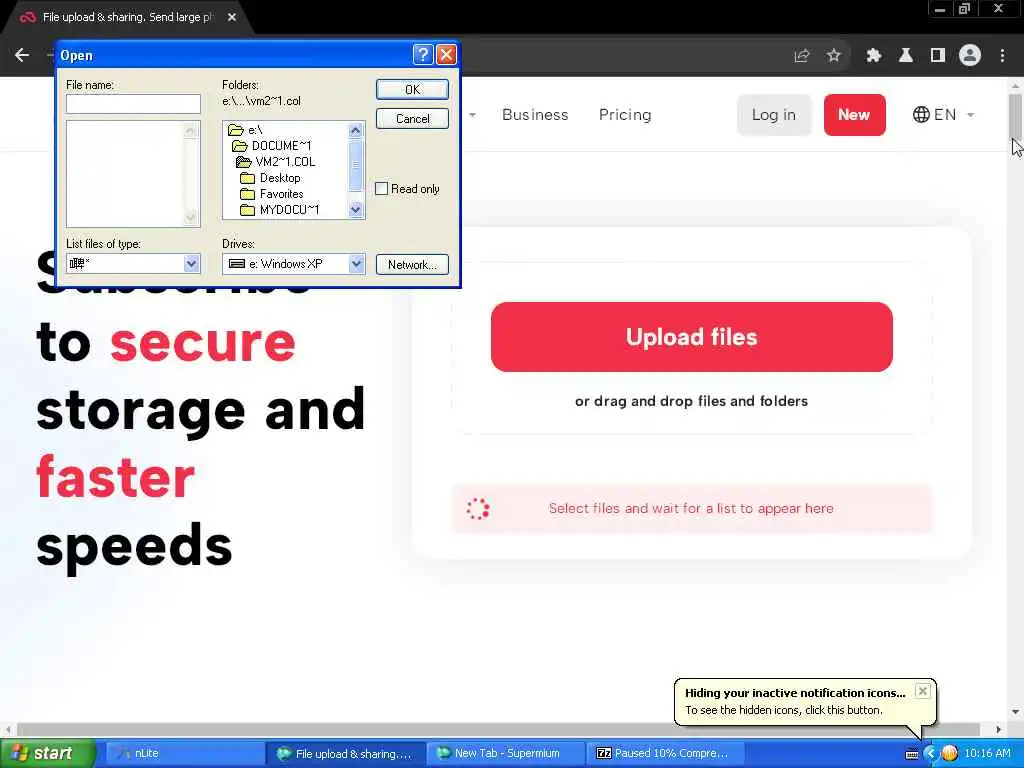Open the profile avatar icon

coord(970,56)
